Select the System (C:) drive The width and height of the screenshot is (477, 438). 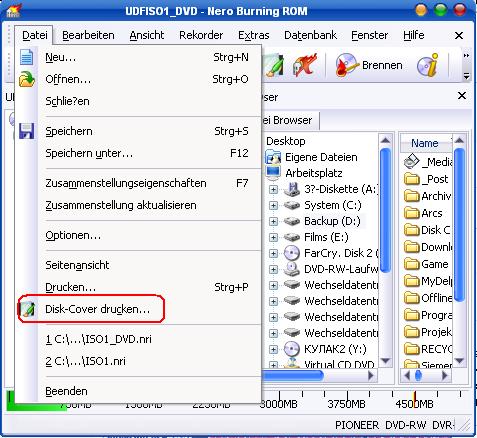[333, 205]
